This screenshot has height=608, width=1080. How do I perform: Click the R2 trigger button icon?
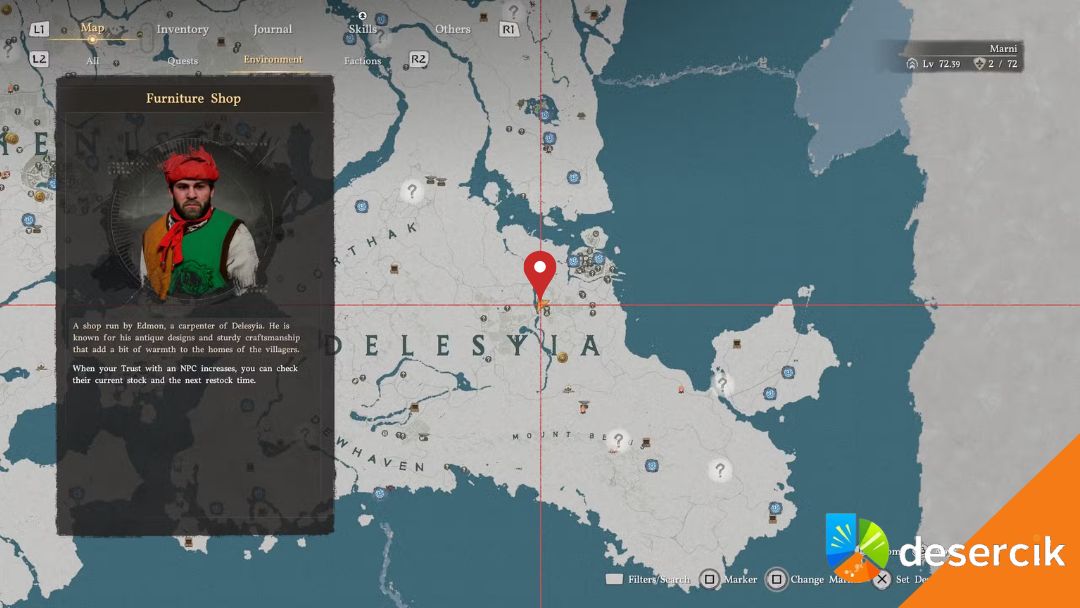click(x=418, y=59)
